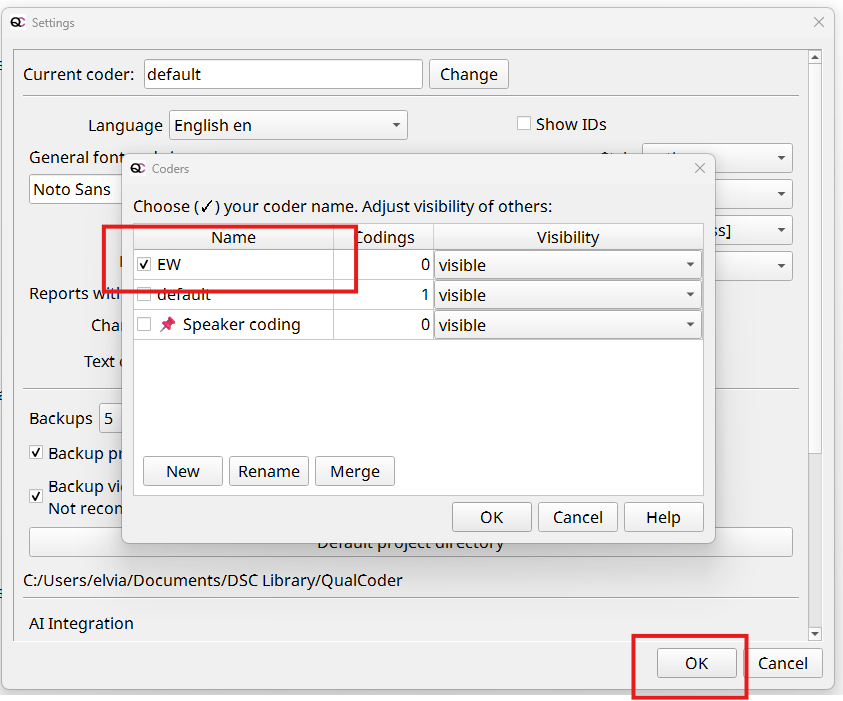Screen dimensions: 843x701
Task: Confirm Coders dialog with OK
Action: [491, 517]
